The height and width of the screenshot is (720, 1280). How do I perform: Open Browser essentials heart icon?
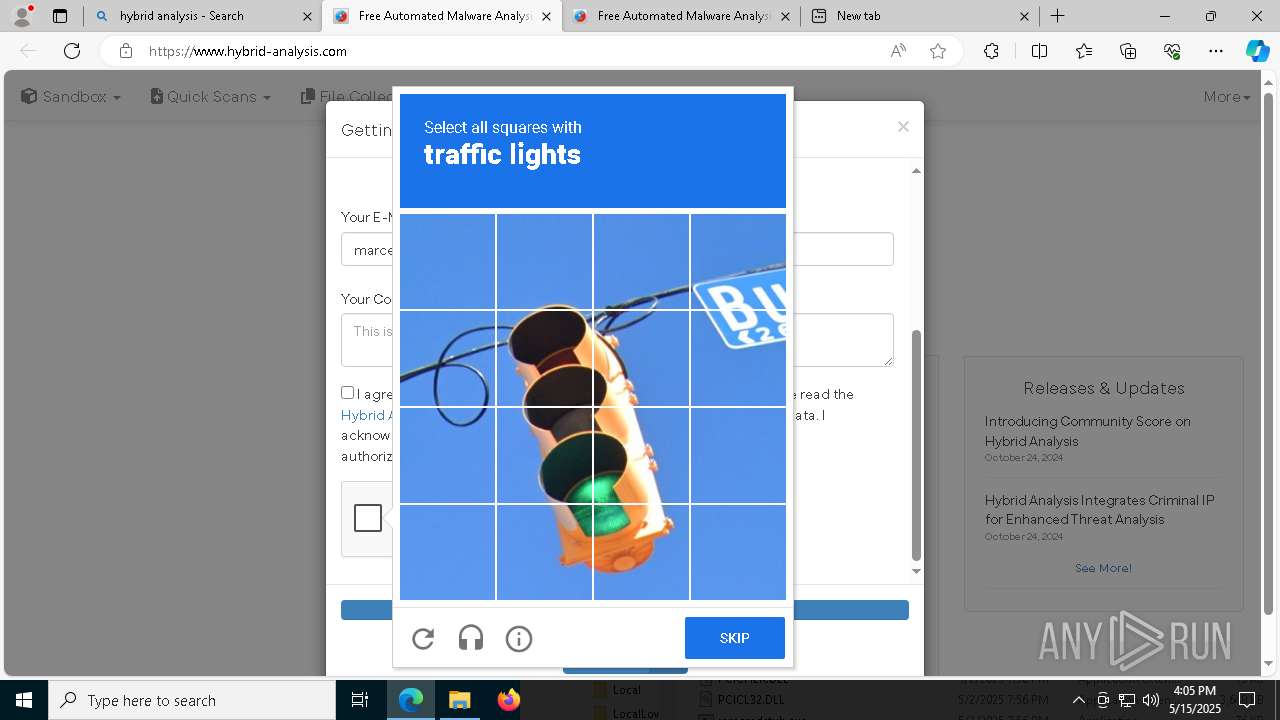(x=1172, y=51)
